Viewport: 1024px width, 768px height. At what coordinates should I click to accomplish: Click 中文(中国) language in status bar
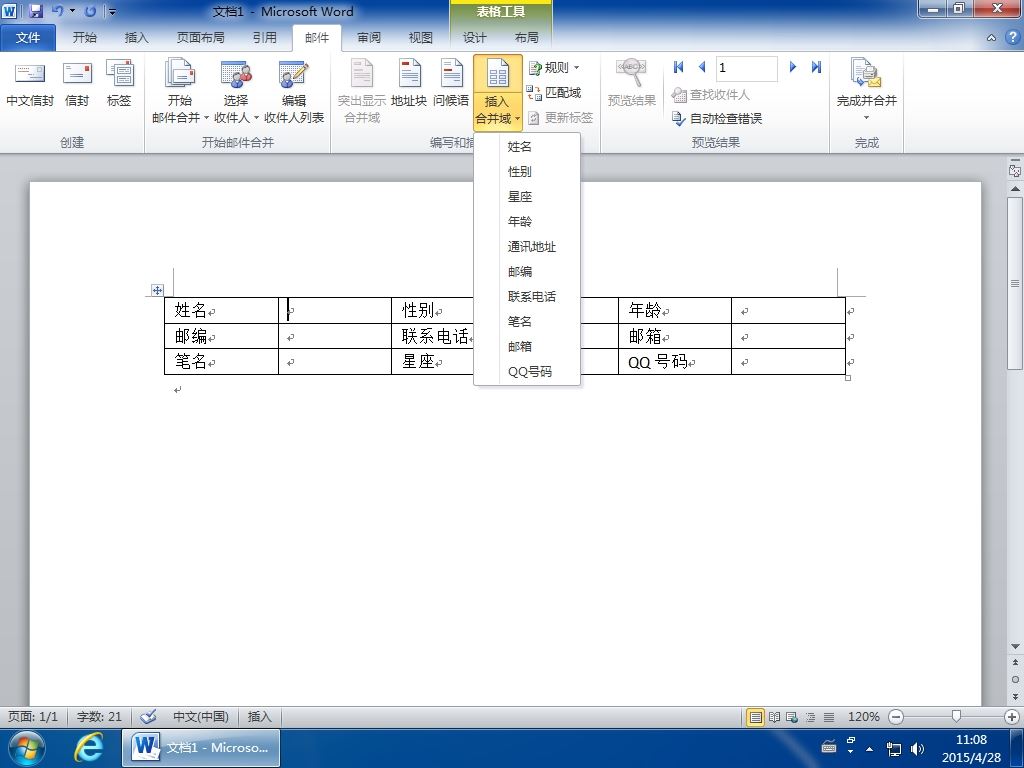(200, 717)
